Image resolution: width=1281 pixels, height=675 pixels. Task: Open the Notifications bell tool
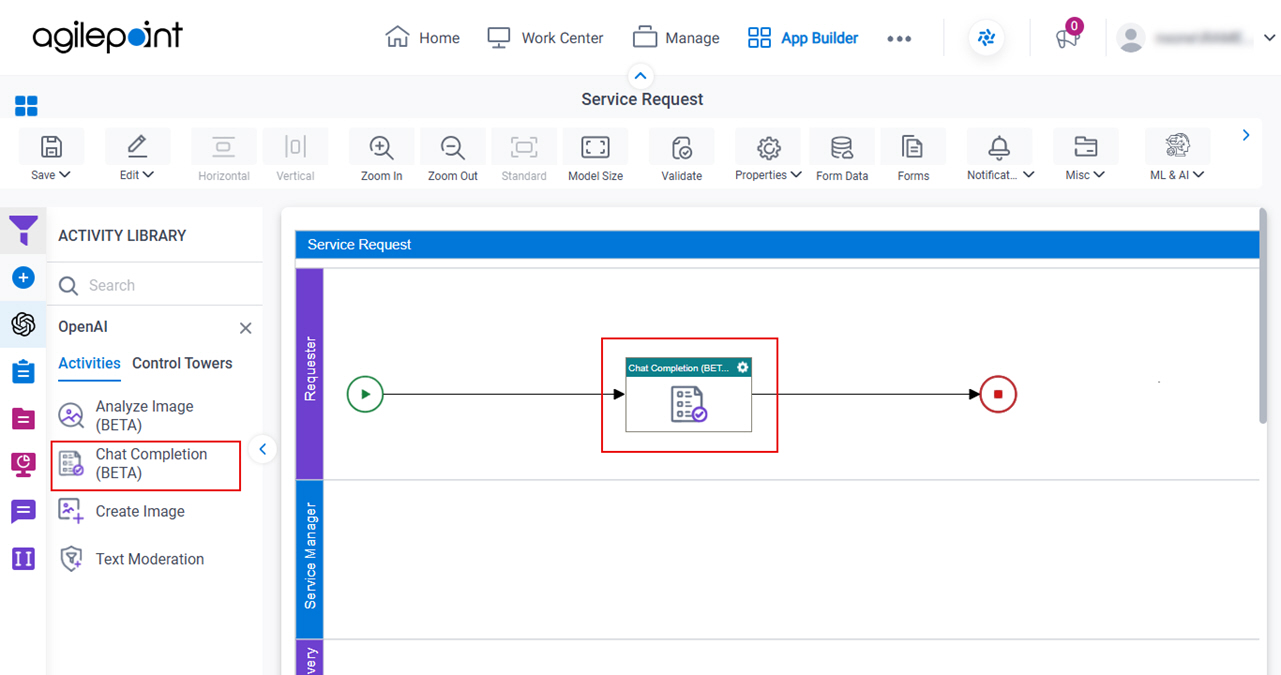[x=999, y=147]
